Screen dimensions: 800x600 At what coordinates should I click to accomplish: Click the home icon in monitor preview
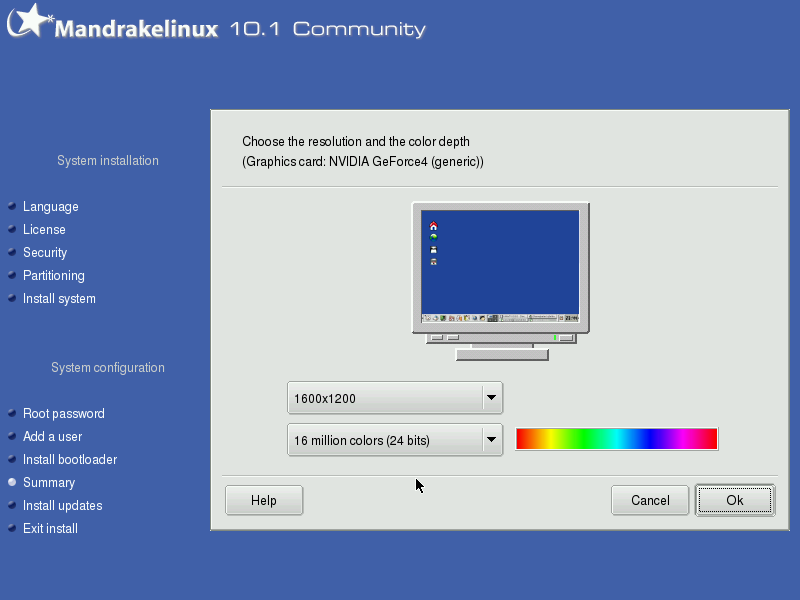pyautogui.click(x=434, y=226)
